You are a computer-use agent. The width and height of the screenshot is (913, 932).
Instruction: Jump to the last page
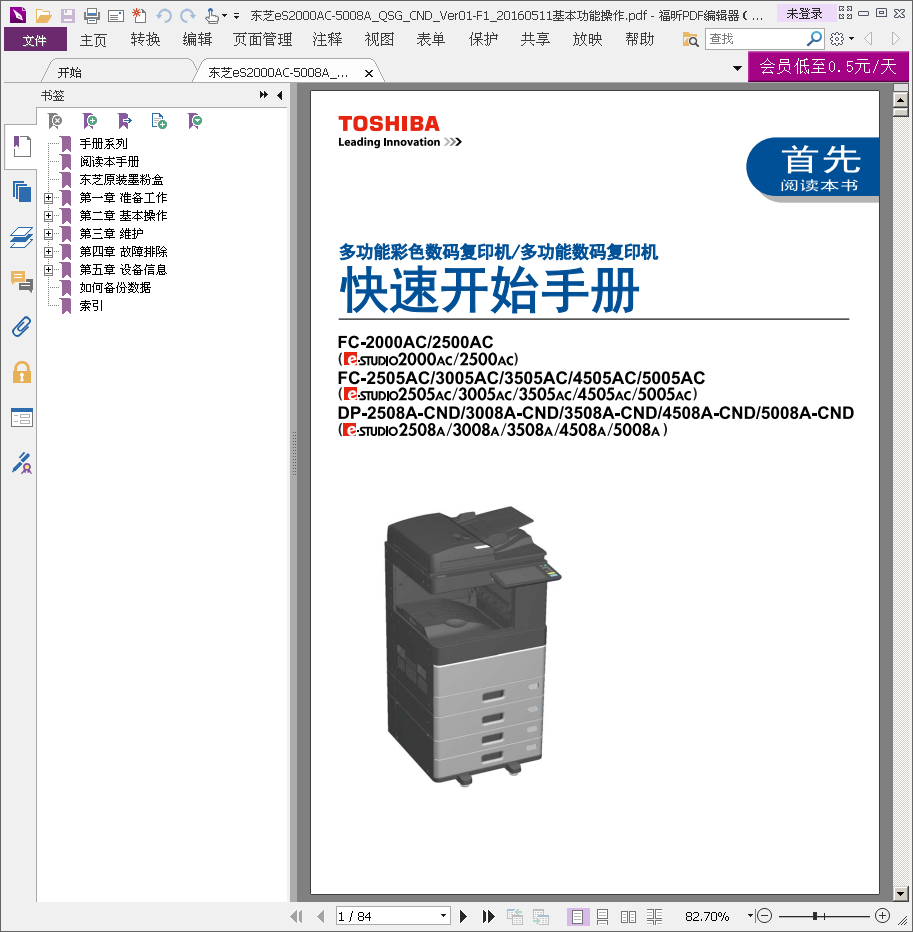click(489, 916)
